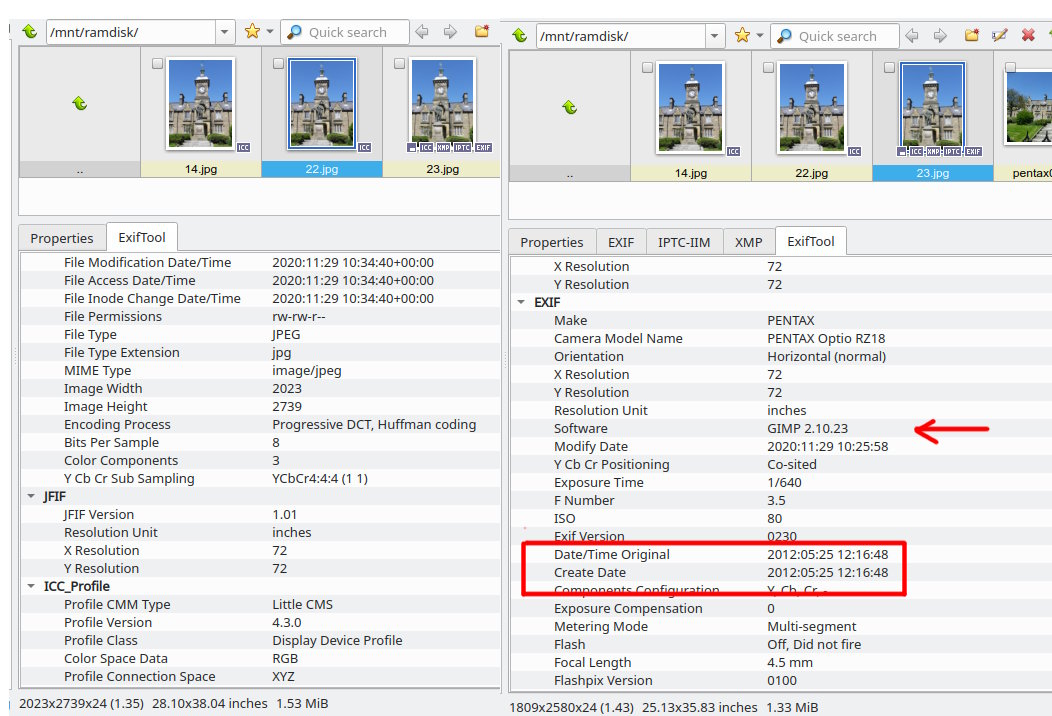
Task: Go up a folder in the right window toolbar
Action: click(519, 36)
